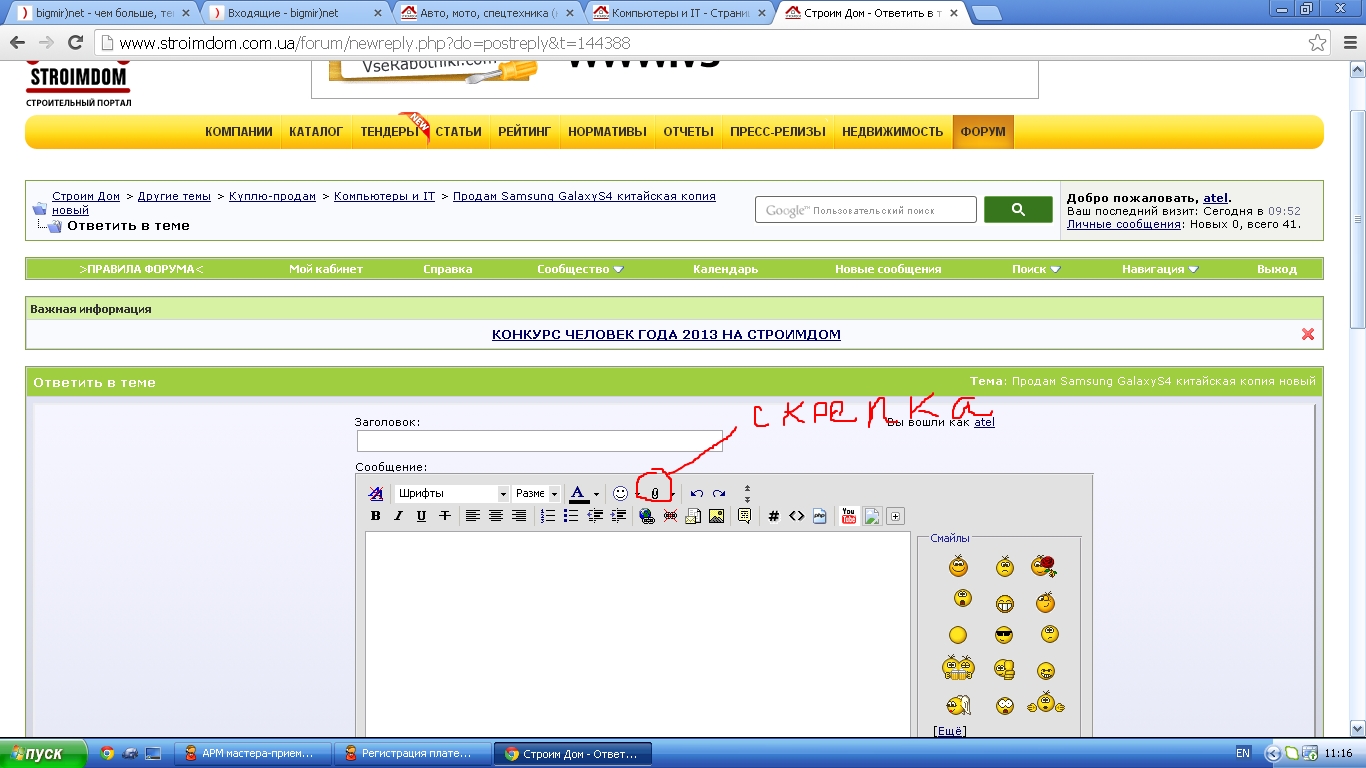Insert the sunglasses smiley
1366x768 pixels.
click(x=1004, y=635)
